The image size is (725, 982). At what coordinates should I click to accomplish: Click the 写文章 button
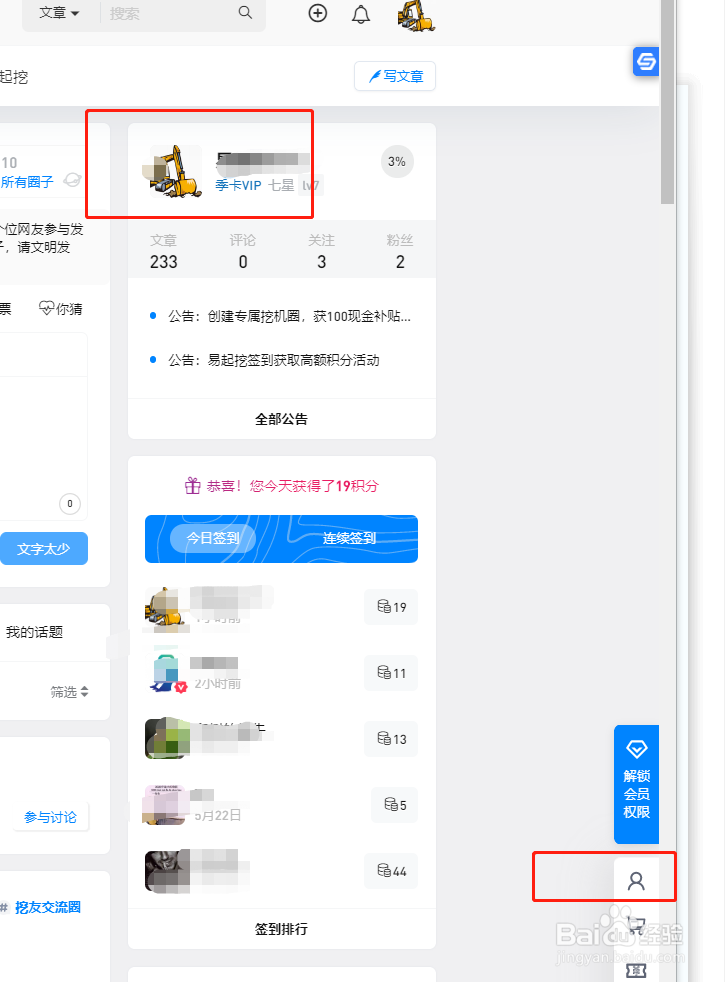pos(395,76)
